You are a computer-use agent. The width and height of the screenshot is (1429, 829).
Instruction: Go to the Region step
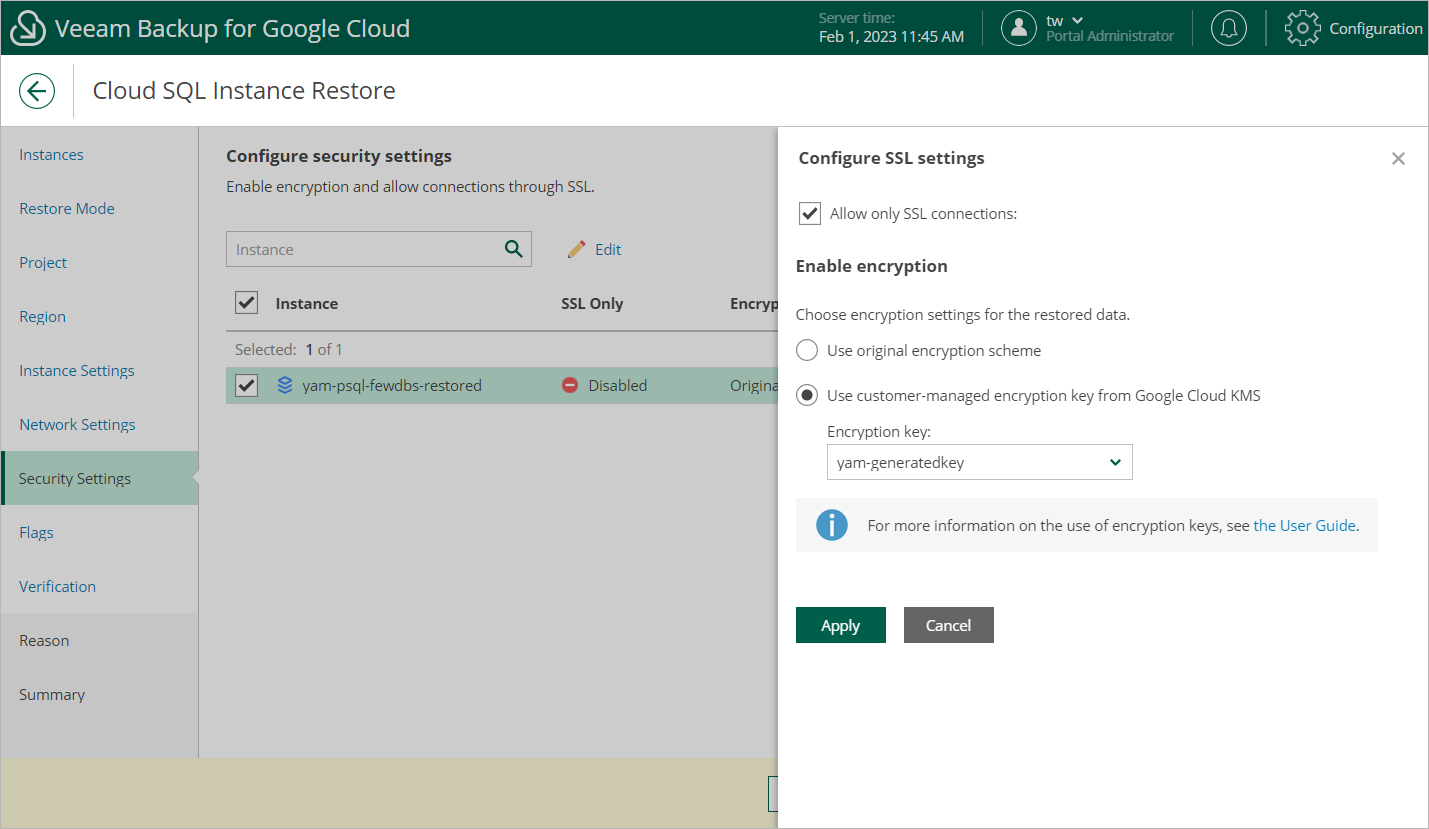[42, 317]
